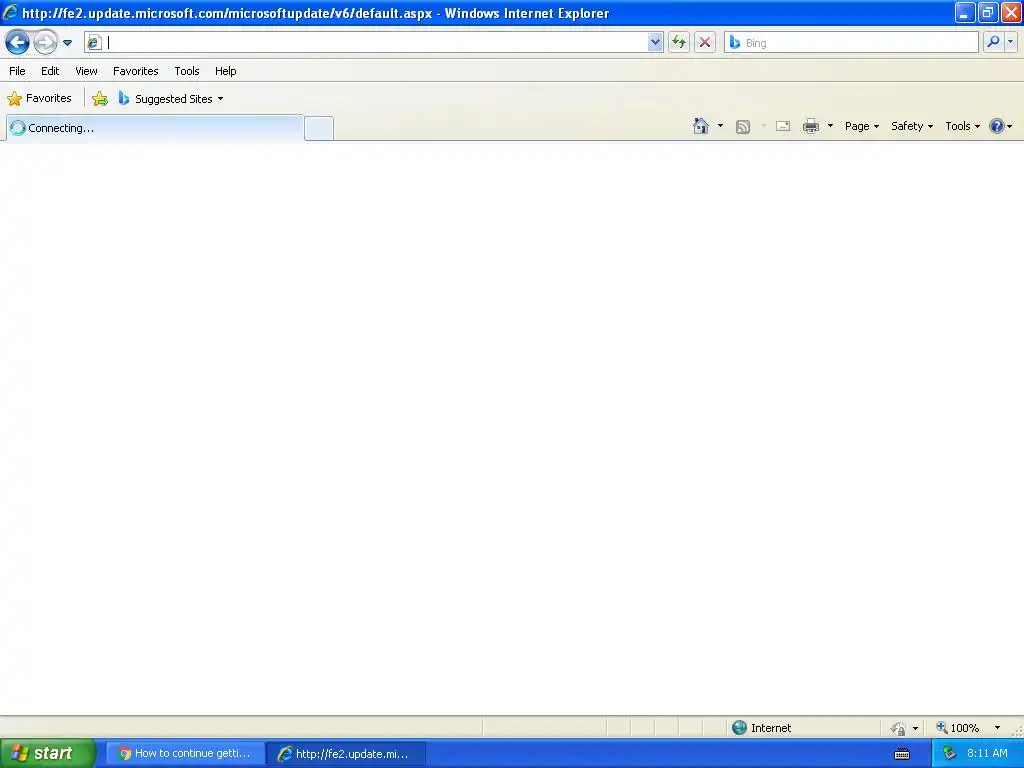This screenshot has width=1024, height=768.
Task: Click the Windows Start button
Action: 47,754
